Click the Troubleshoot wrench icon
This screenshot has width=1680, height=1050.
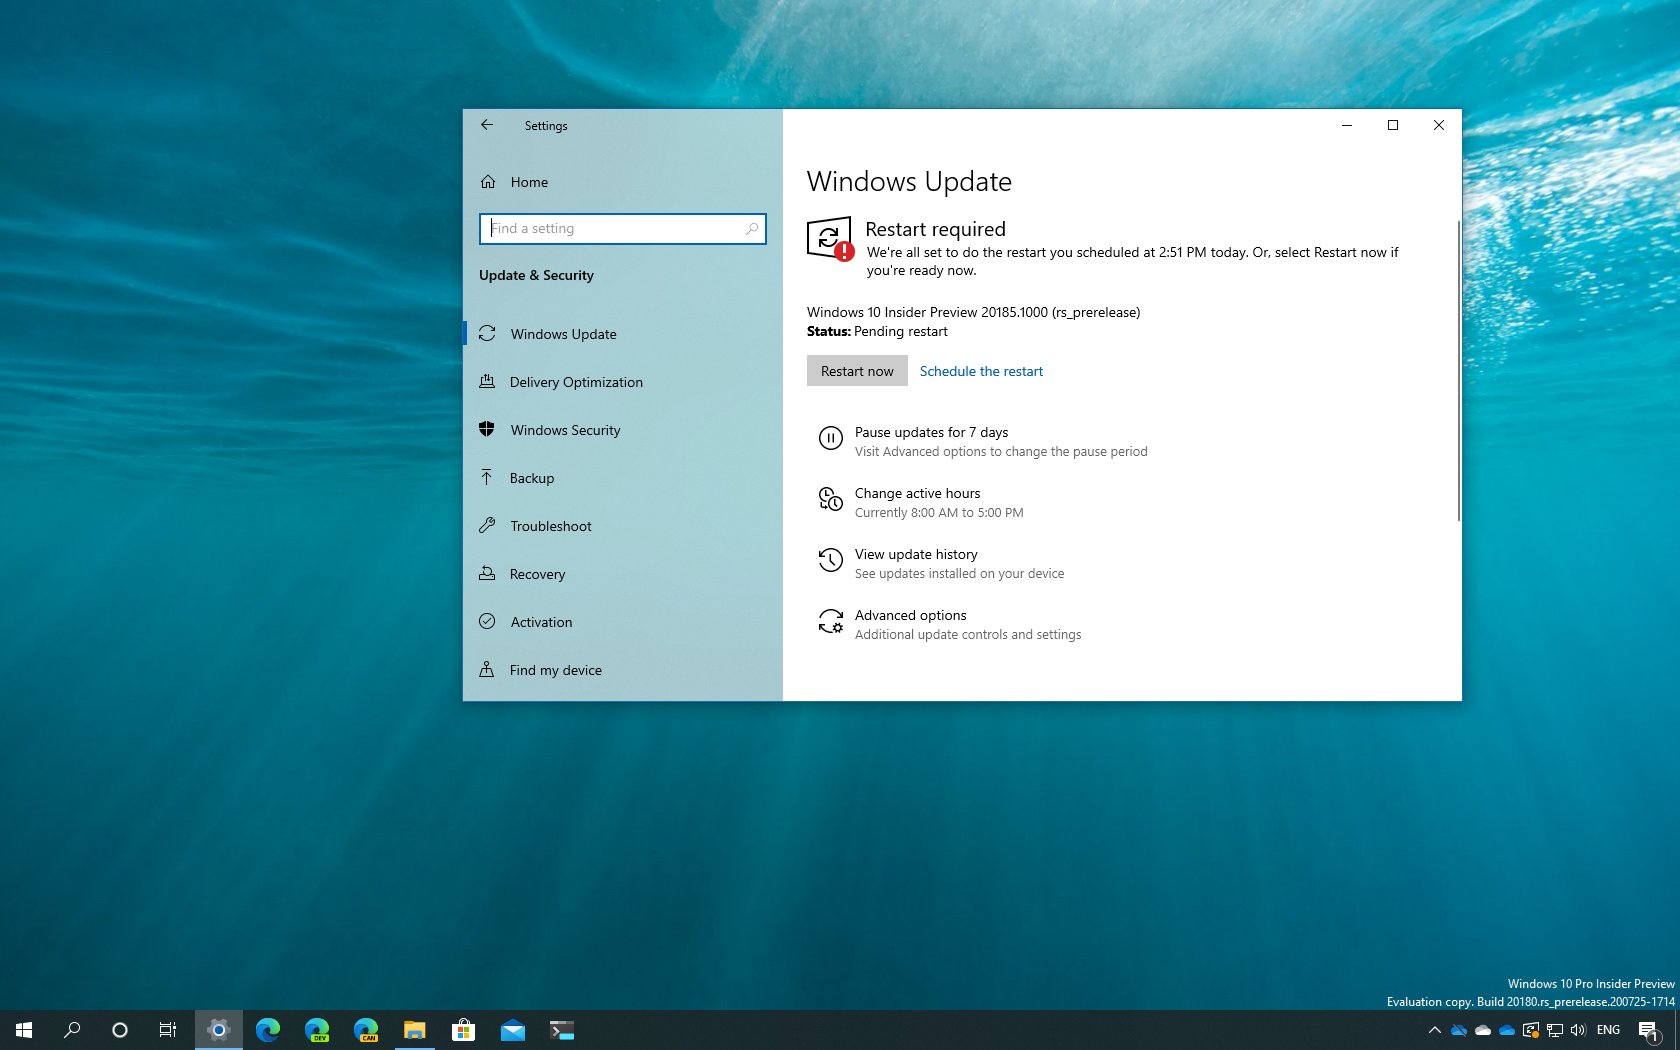487,526
